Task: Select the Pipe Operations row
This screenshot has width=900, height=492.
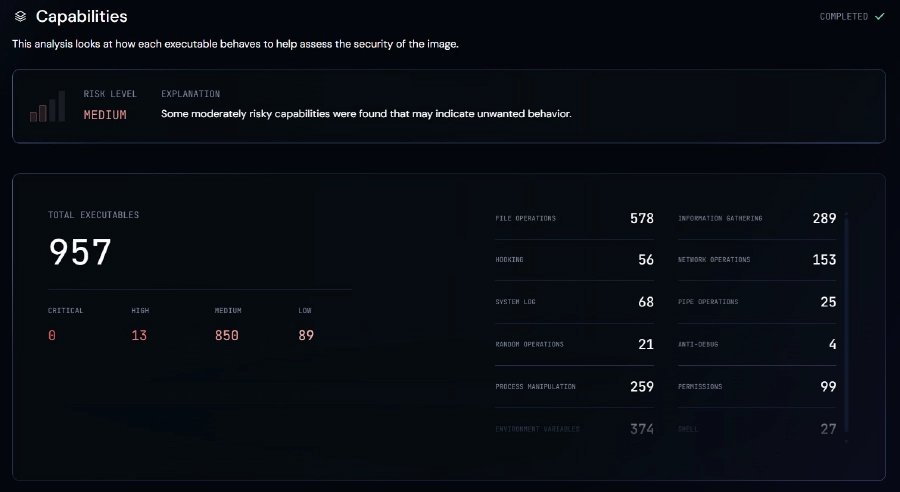Action: pos(757,301)
